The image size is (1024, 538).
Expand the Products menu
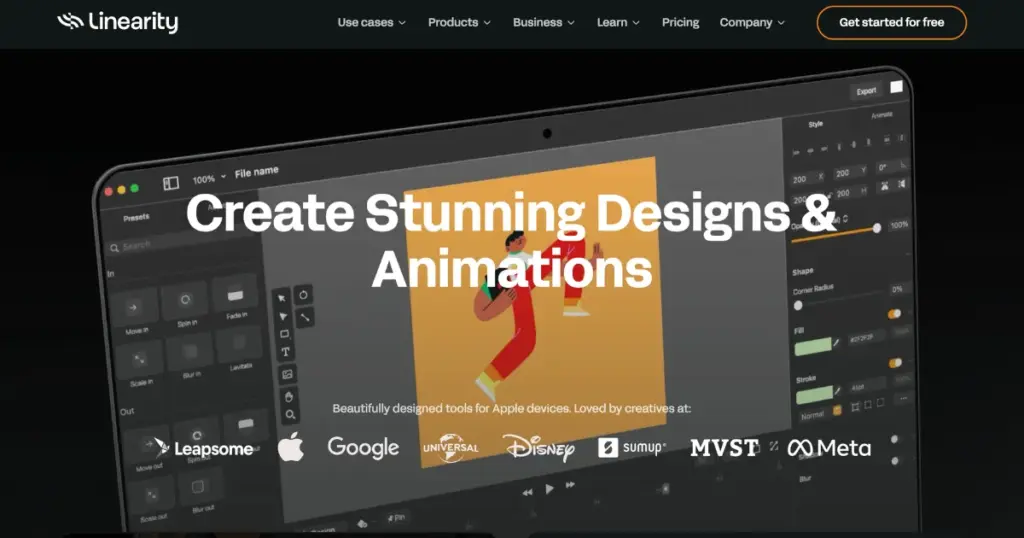tap(459, 22)
